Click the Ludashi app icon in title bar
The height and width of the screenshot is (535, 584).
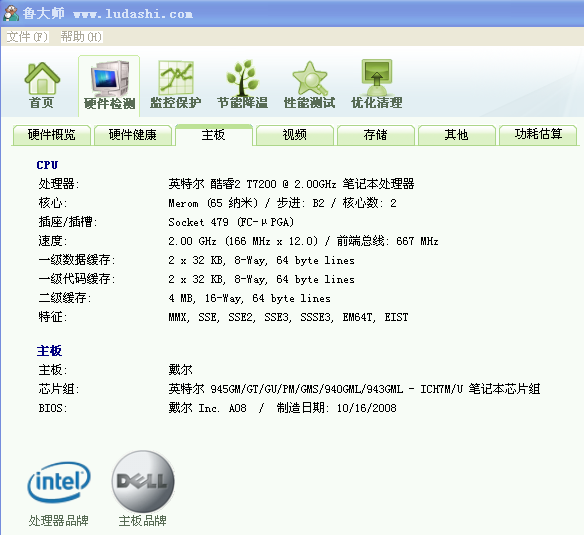coord(10,13)
